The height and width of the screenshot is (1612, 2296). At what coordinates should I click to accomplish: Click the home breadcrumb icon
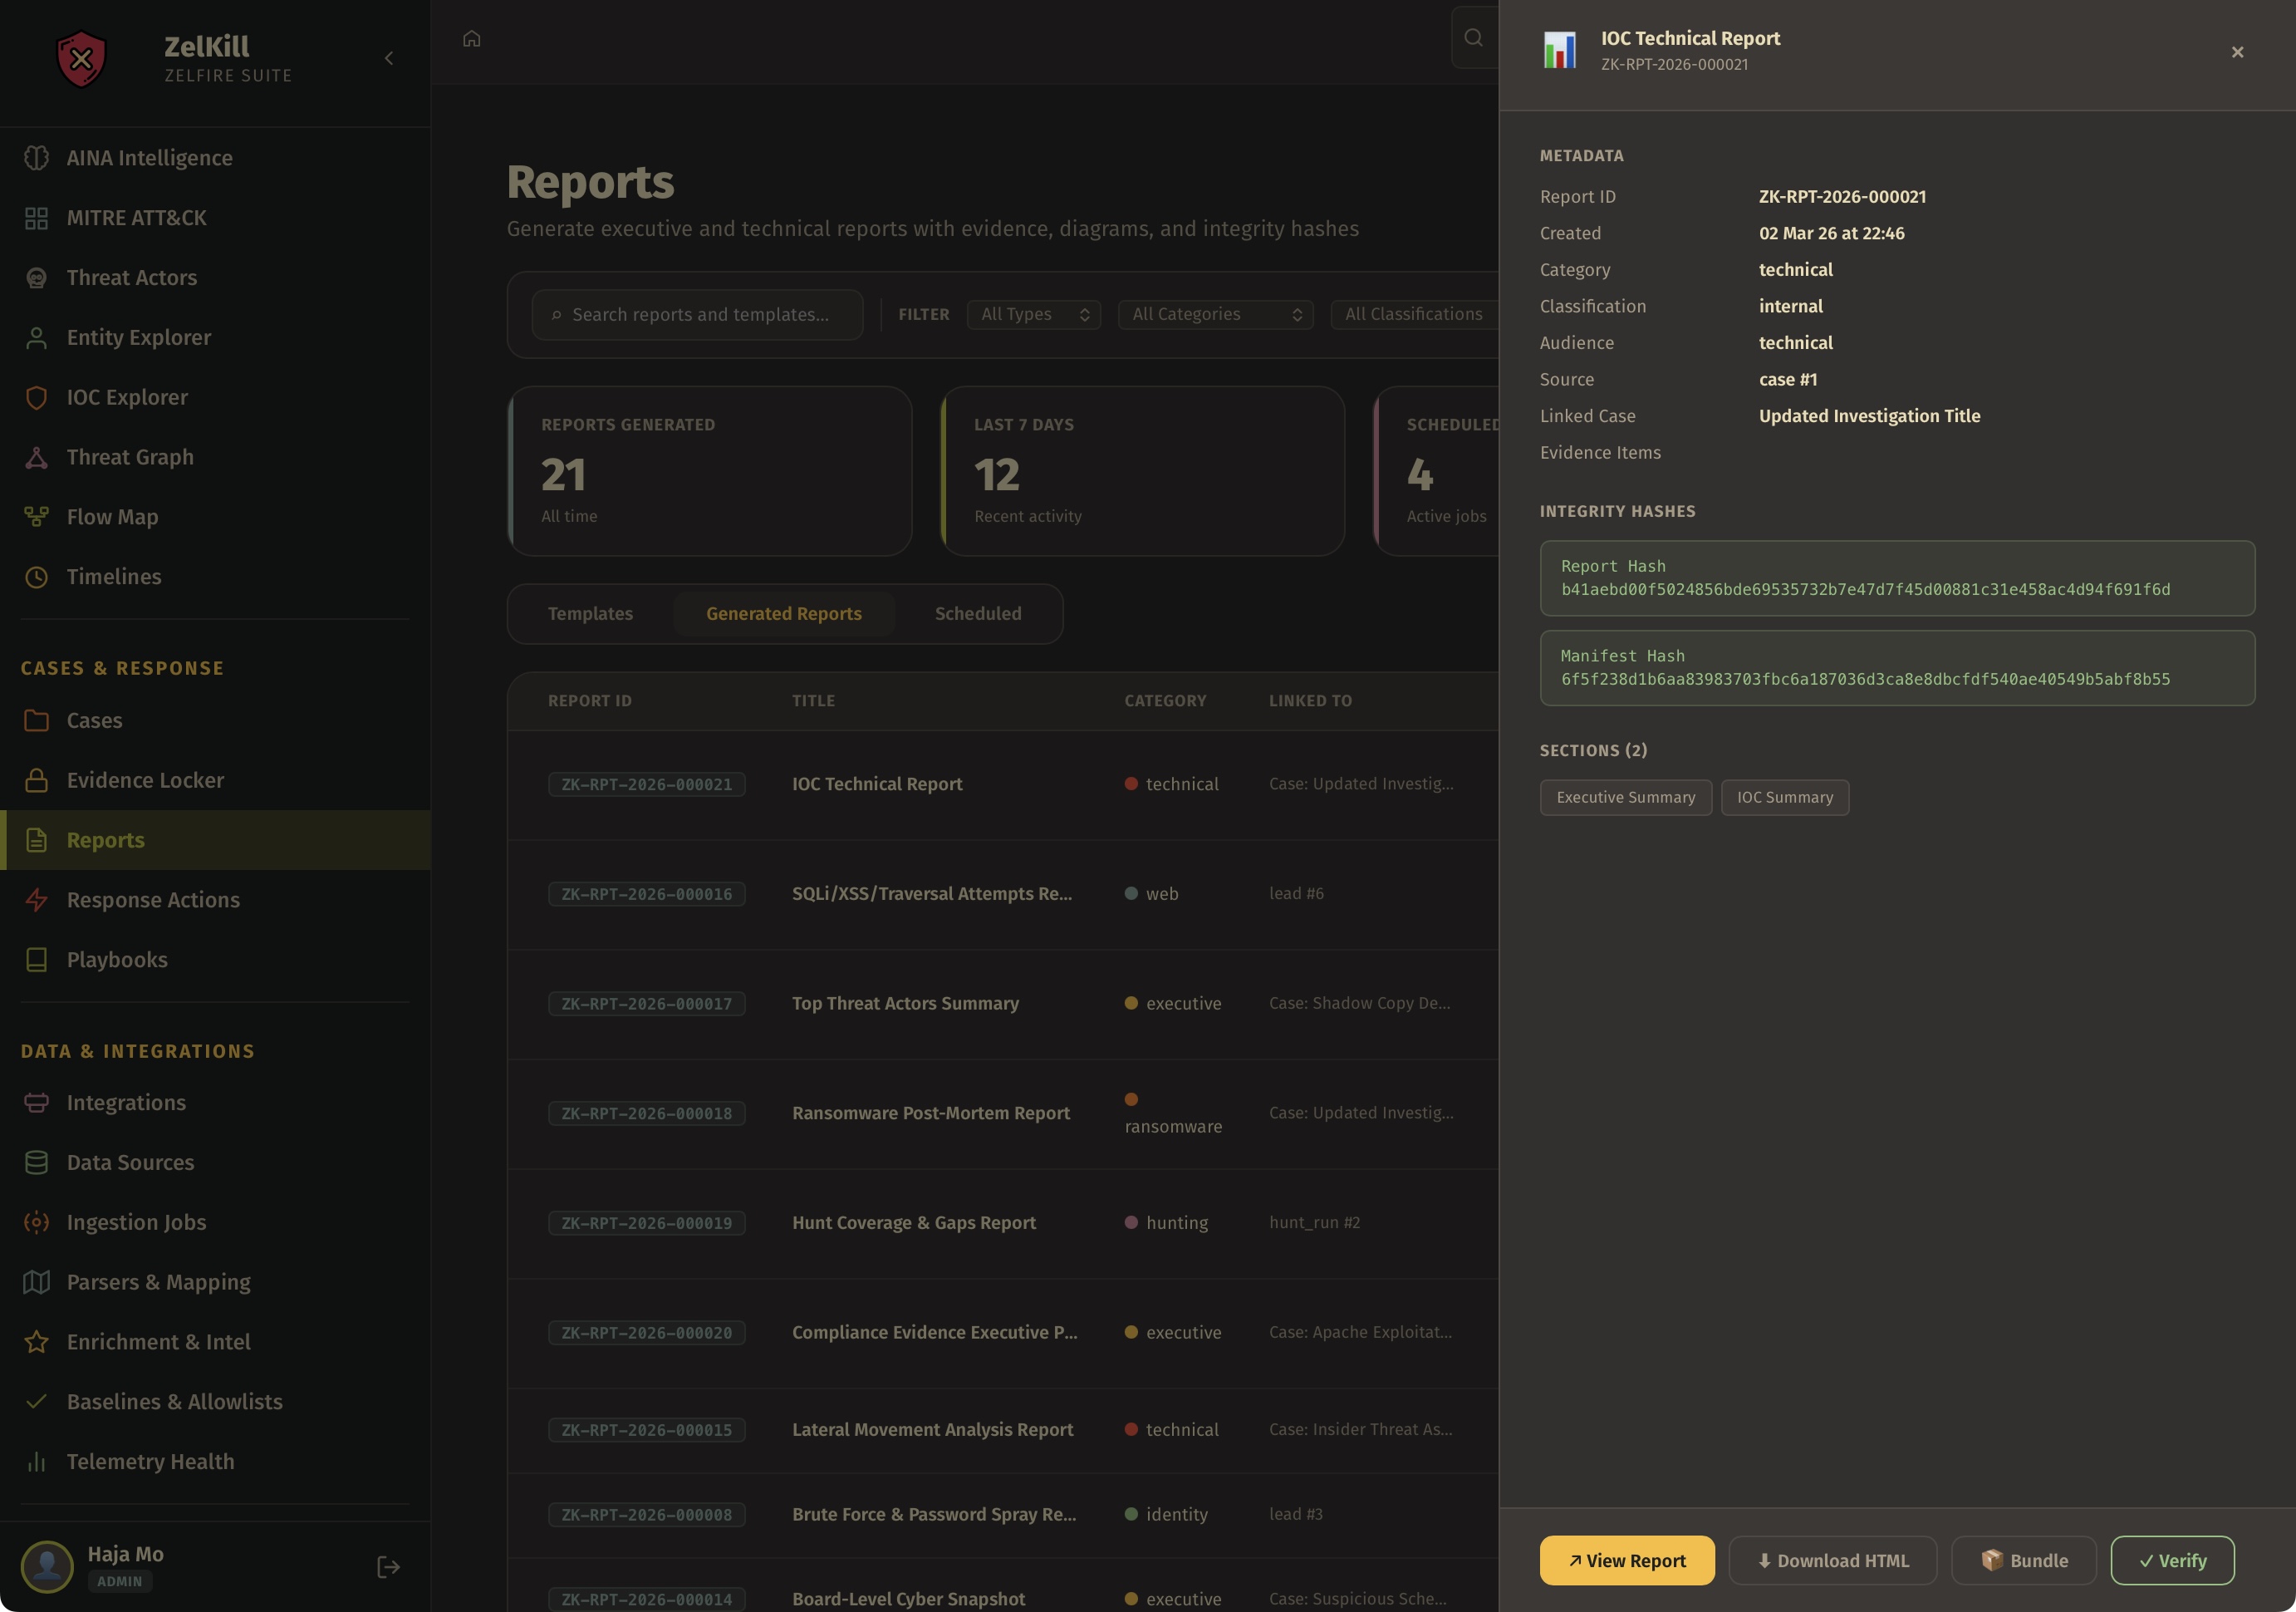[x=472, y=39]
